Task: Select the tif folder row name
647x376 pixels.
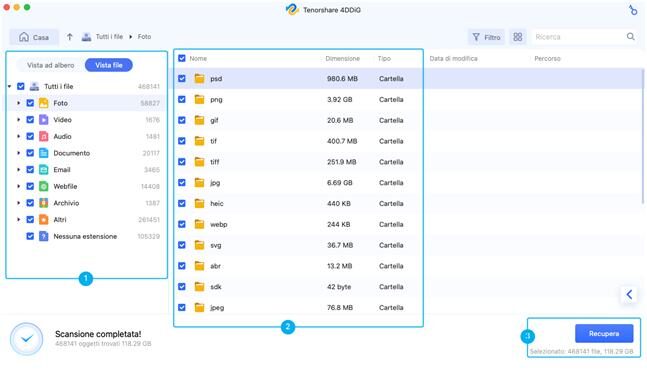Action: click(x=213, y=141)
